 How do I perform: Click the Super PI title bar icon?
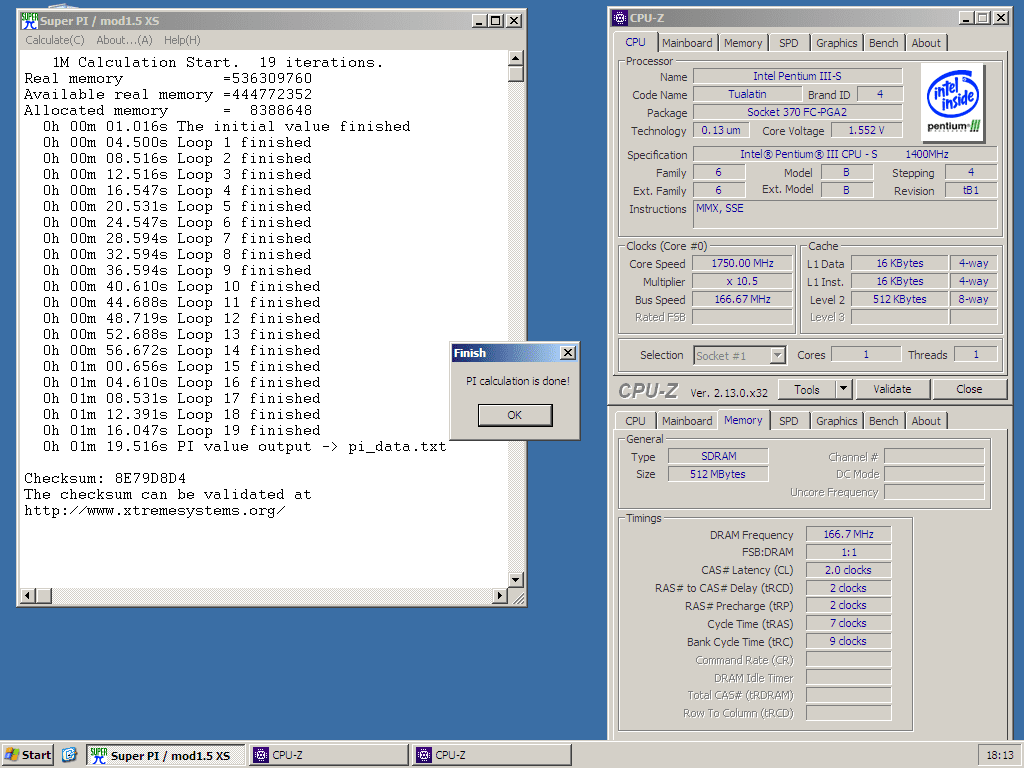(29, 21)
